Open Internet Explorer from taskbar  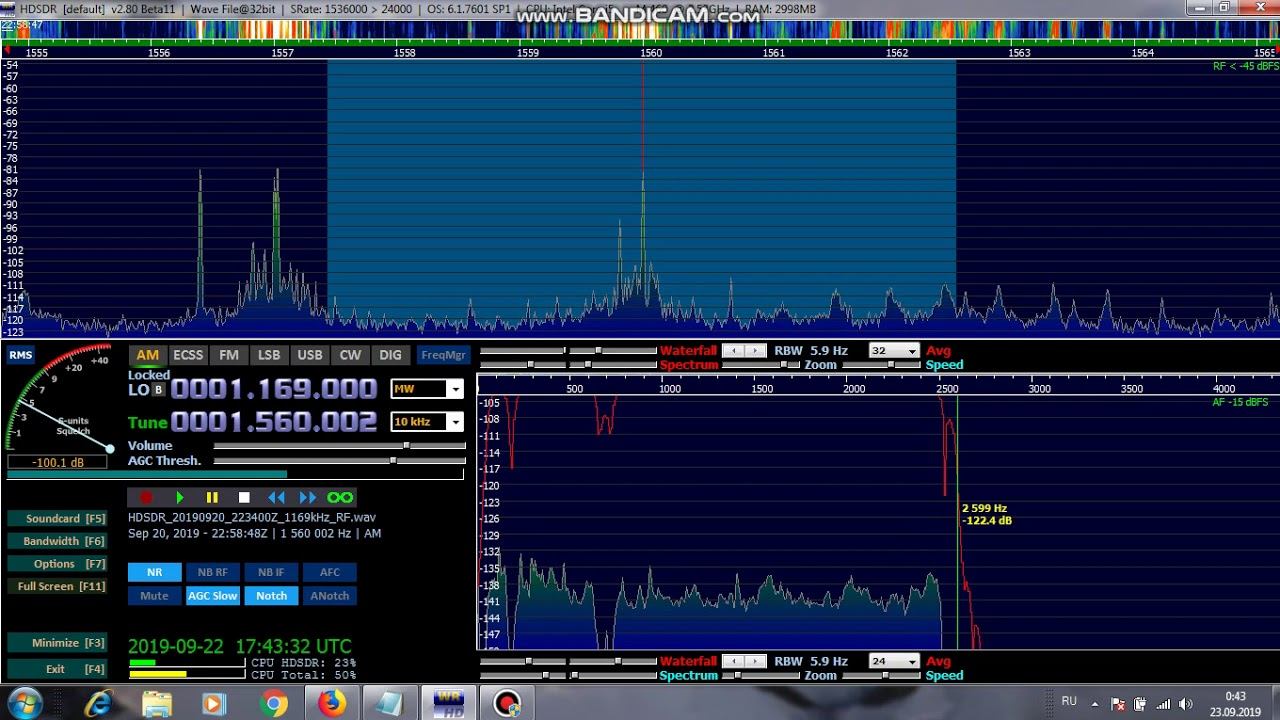tap(99, 703)
